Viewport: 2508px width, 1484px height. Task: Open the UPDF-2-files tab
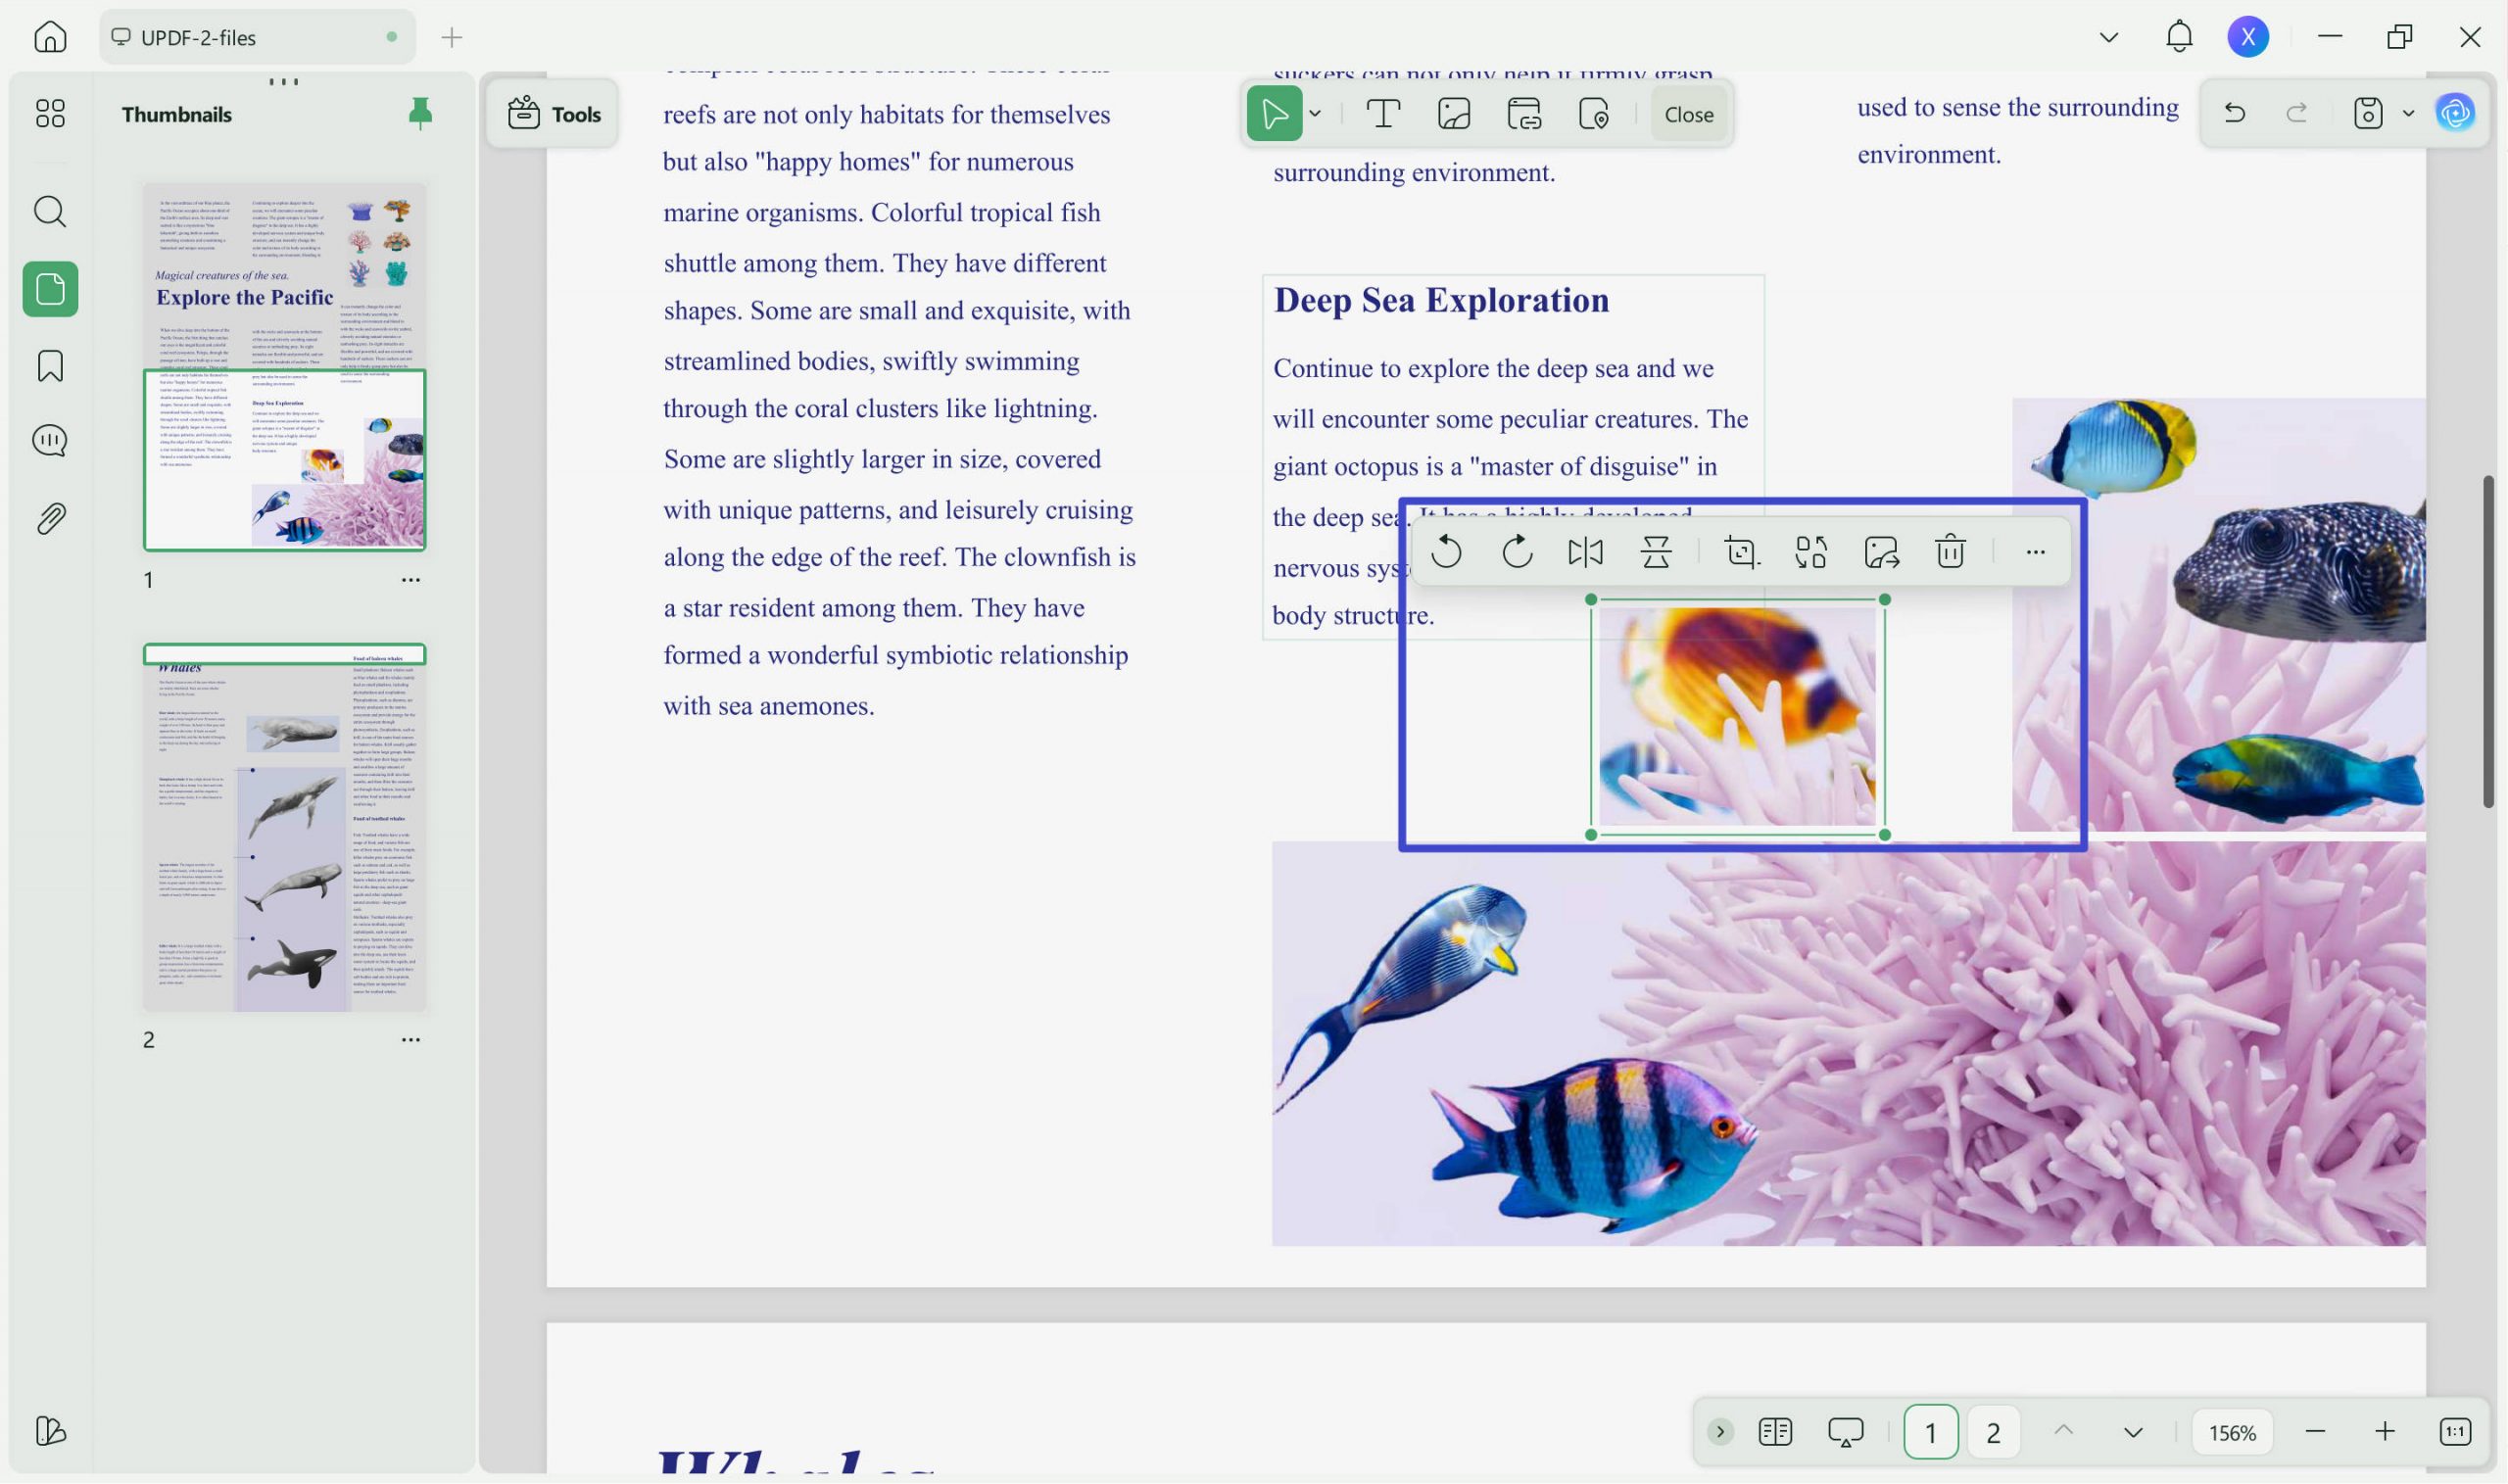click(x=257, y=37)
